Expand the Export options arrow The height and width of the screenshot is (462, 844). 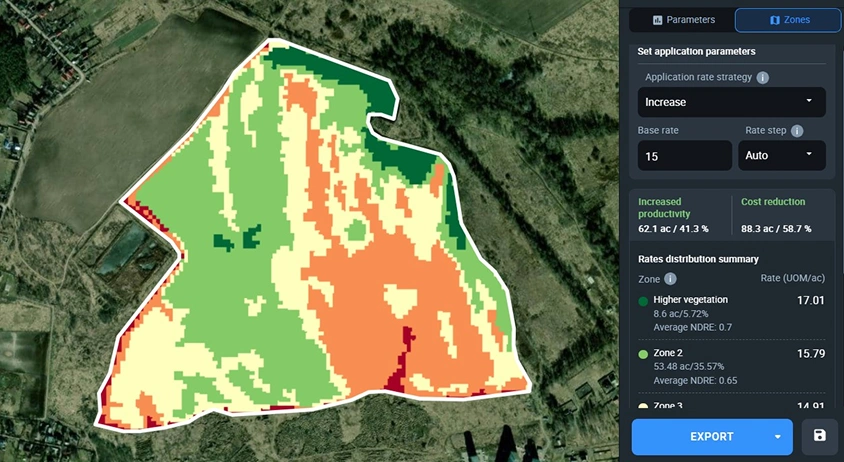778,437
